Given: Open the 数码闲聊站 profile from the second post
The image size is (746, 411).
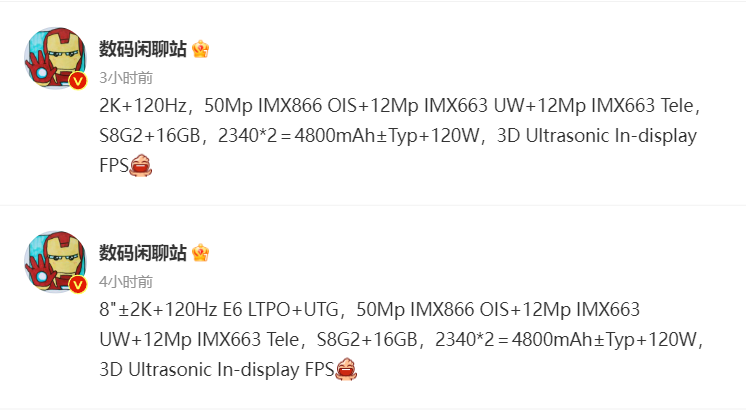Looking at the screenshot, I should (143, 253).
